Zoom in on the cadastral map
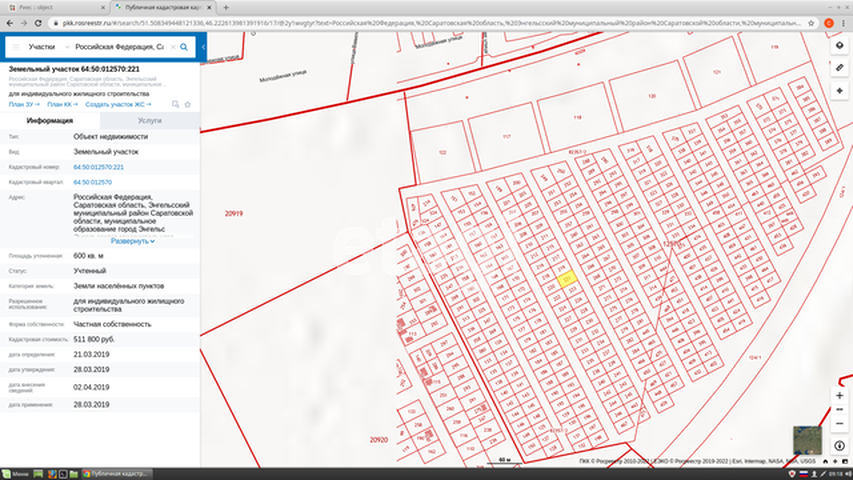Viewport: 853px width, 480px height. [x=839, y=395]
